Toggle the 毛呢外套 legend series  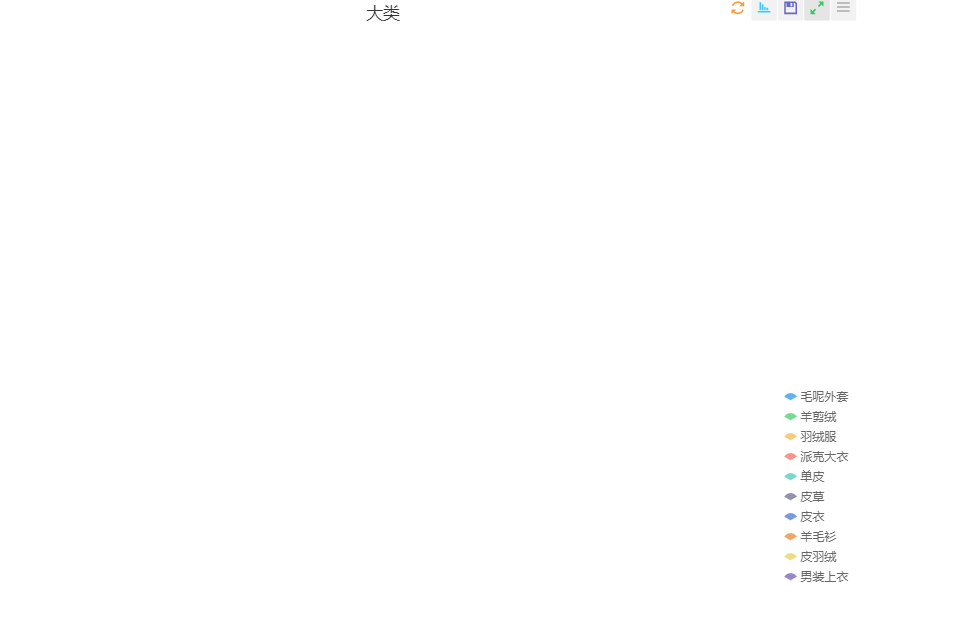click(x=817, y=397)
